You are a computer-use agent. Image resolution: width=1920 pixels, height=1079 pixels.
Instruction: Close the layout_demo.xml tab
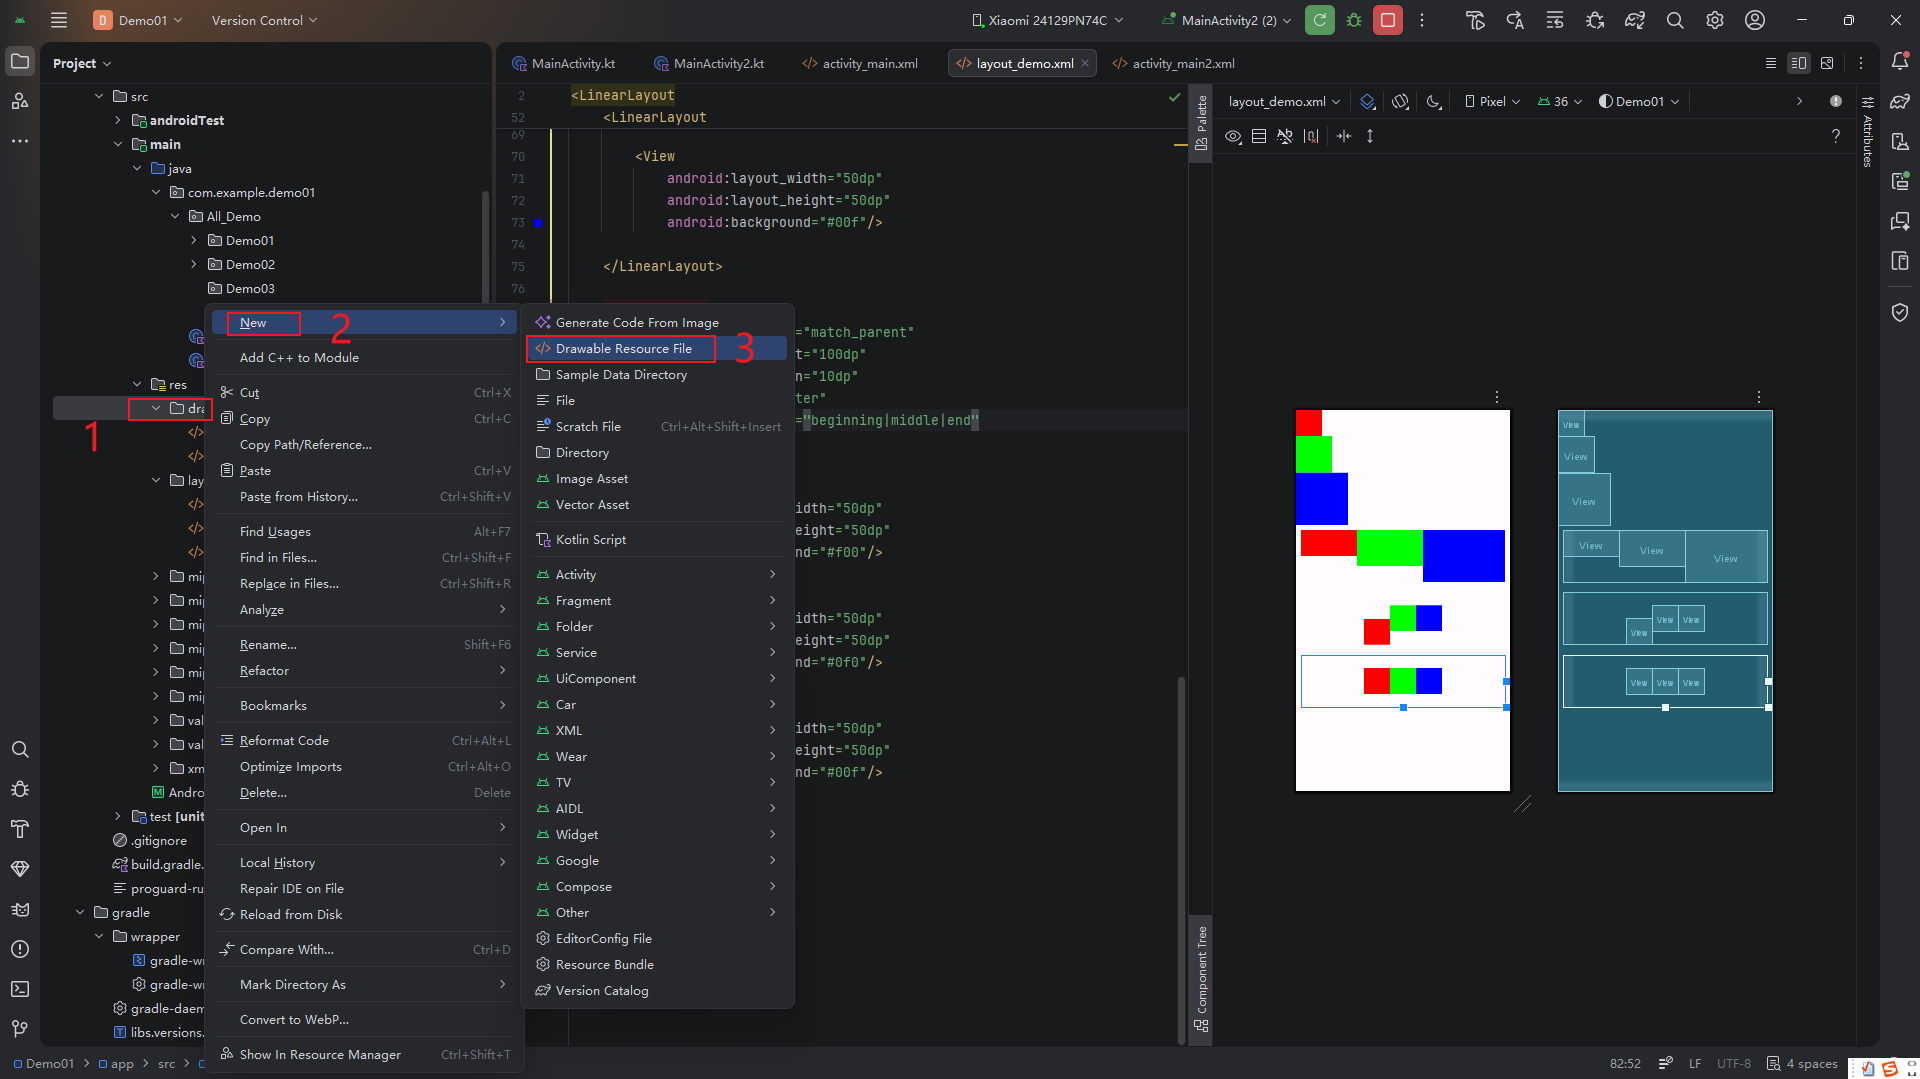point(1085,63)
